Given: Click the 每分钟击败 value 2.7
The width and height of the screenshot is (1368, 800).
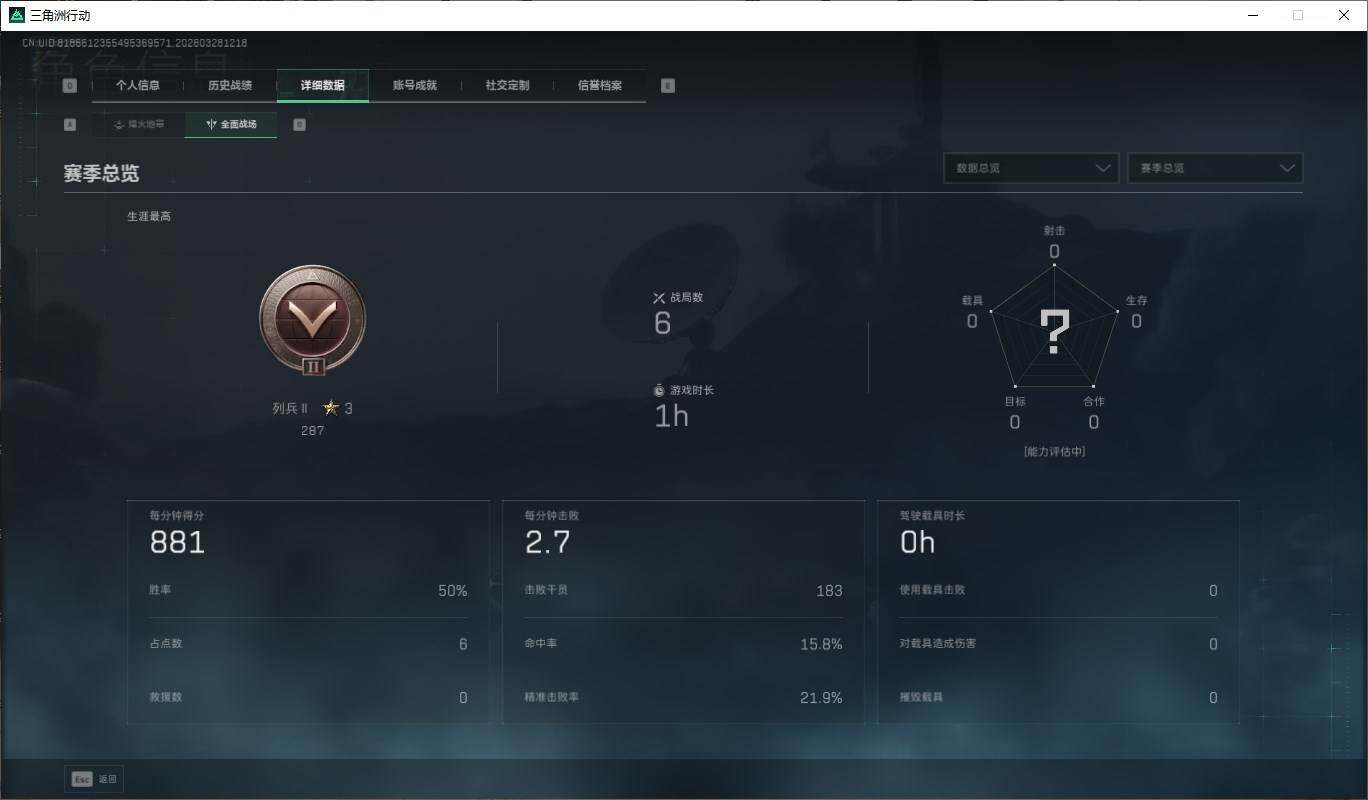Looking at the screenshot, I should coord(548,543).
